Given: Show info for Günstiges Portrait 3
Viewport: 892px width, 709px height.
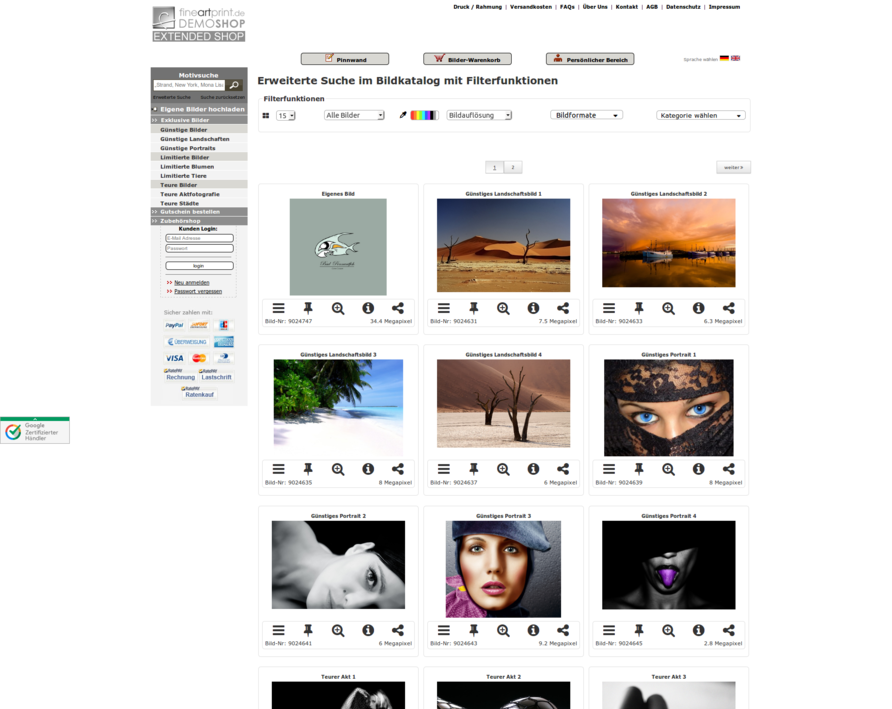Looking at the screenshot, I should click(x=533, y=630).
